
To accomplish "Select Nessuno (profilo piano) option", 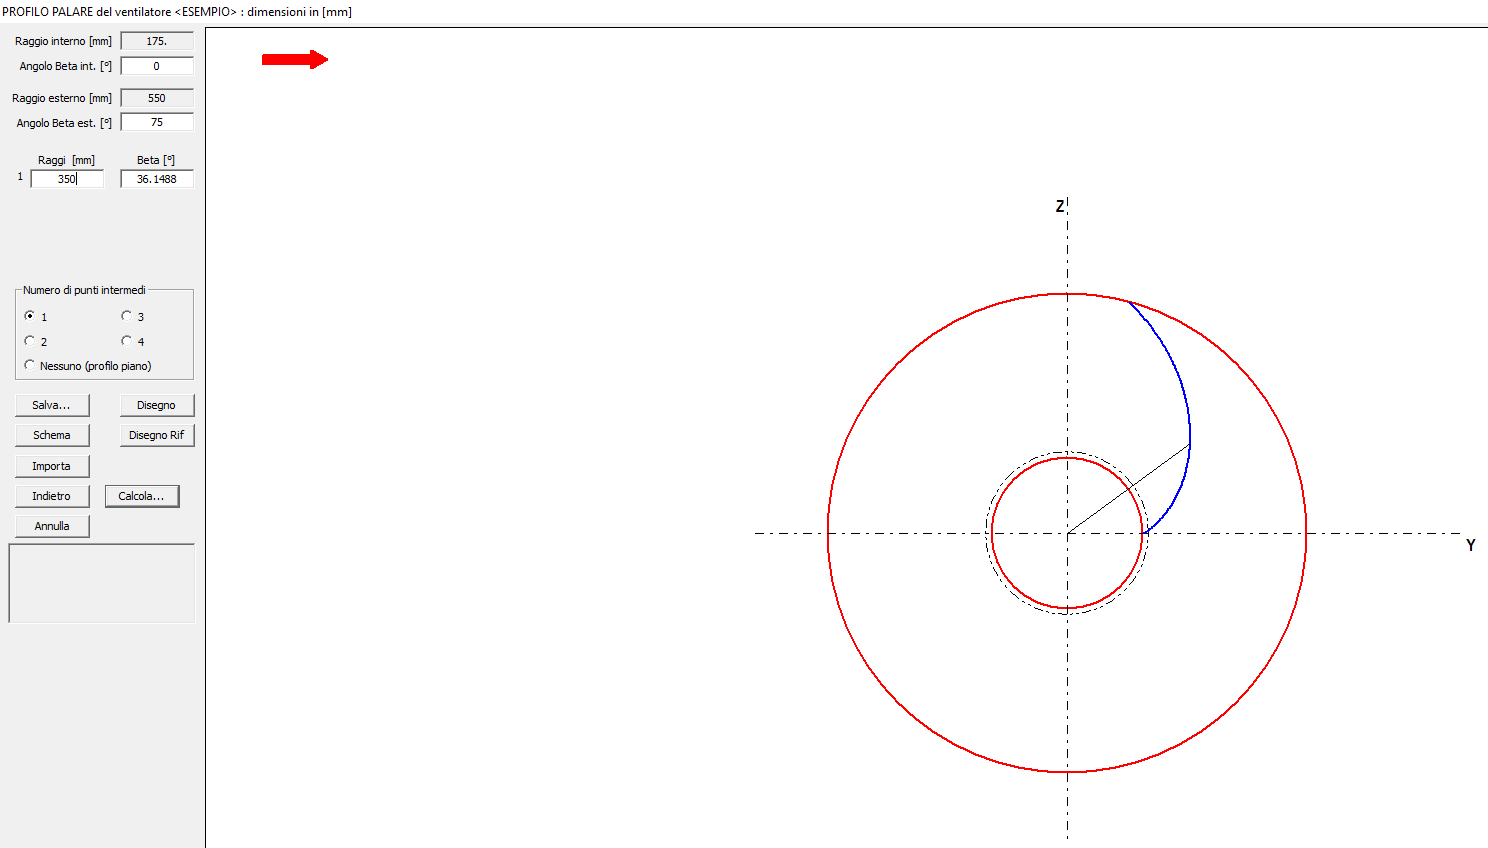I will (30, 365).
